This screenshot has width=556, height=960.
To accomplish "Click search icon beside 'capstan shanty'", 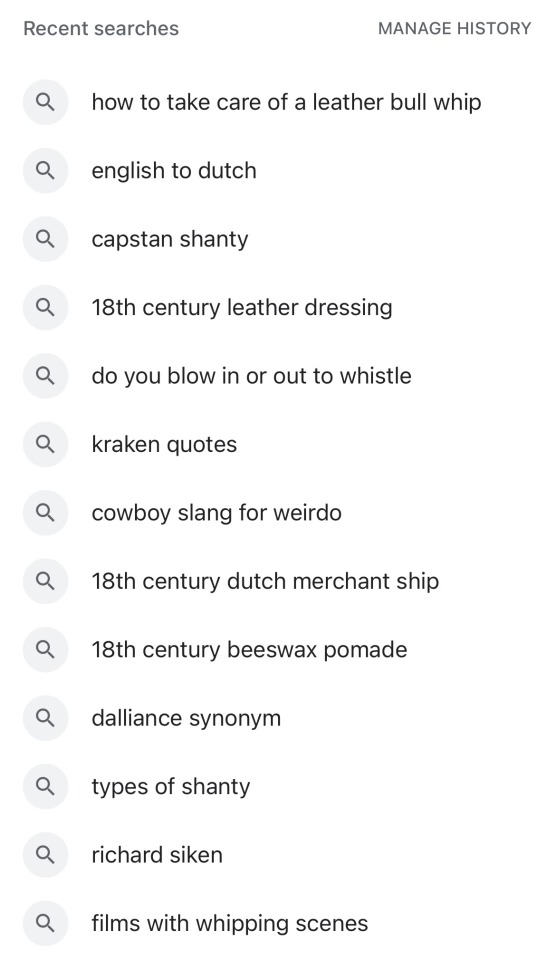I will pyautogui.click(x=45, y=239).
